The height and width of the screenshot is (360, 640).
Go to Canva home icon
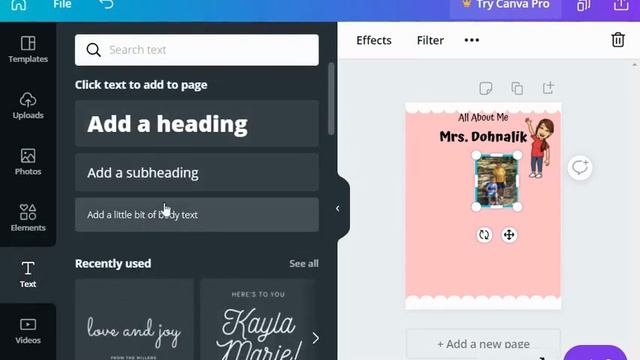[18, 5]
